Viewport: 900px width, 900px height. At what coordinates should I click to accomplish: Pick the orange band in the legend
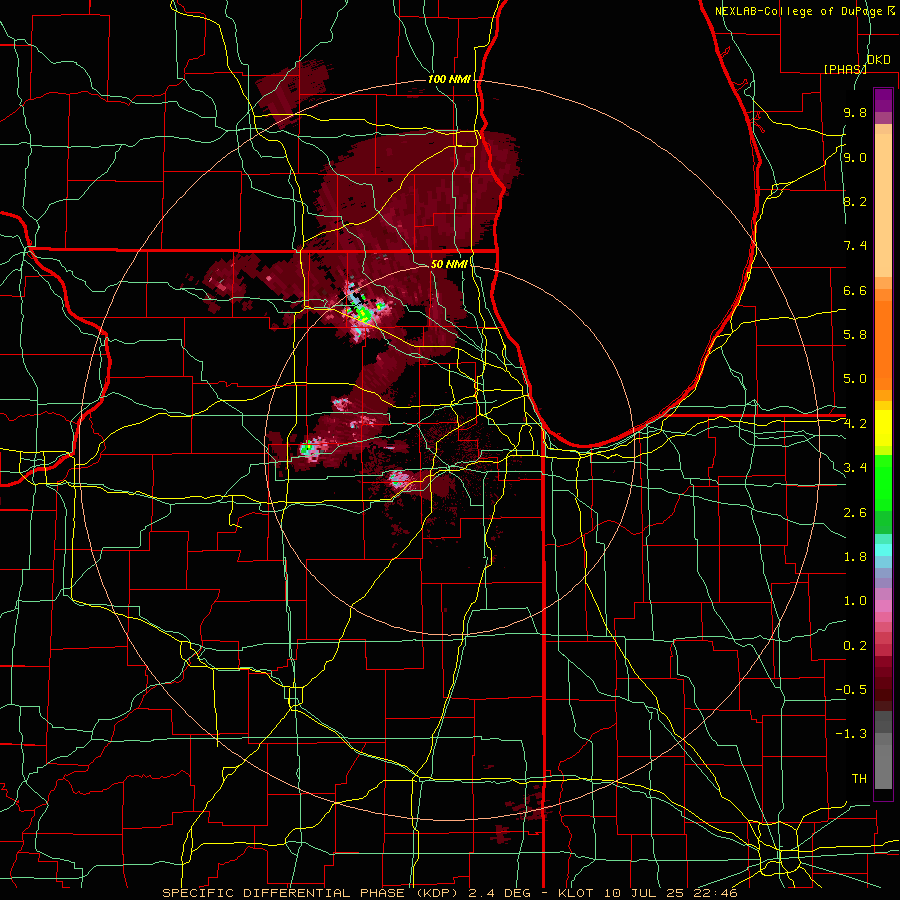pos(883,345)
